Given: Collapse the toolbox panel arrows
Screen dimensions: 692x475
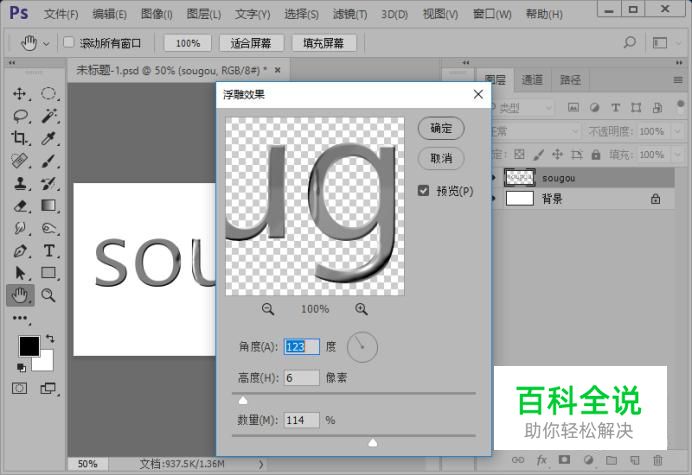Looking at the screenshot, I should 12,63.
